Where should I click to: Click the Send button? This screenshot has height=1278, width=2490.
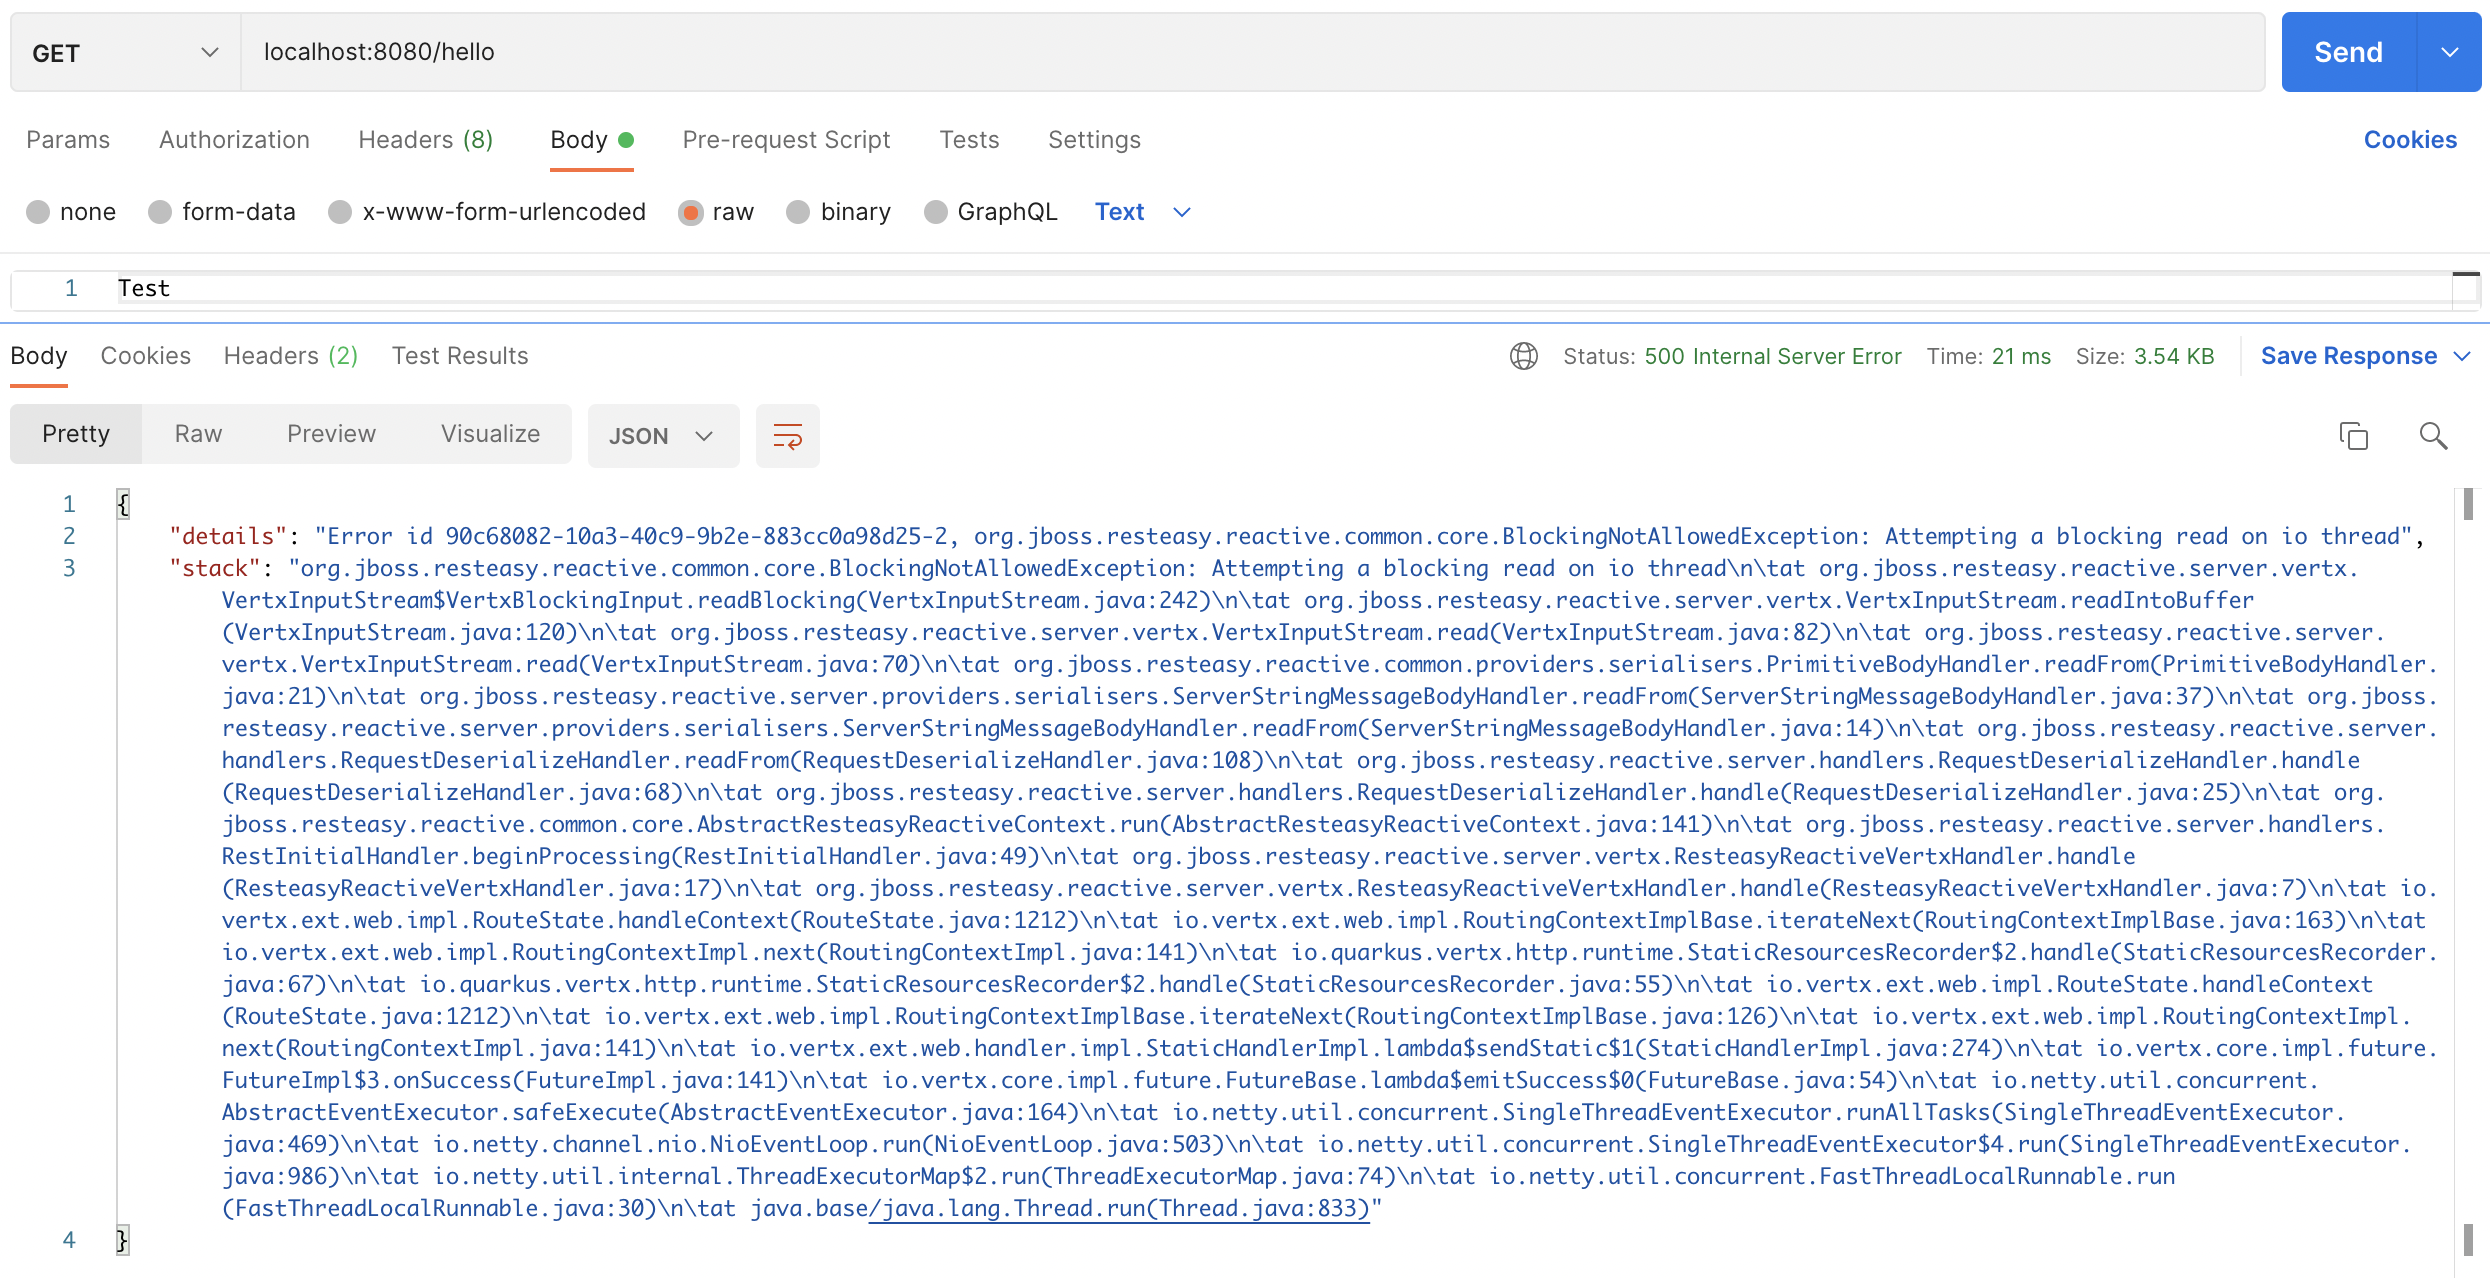(x=2347, y=52)
